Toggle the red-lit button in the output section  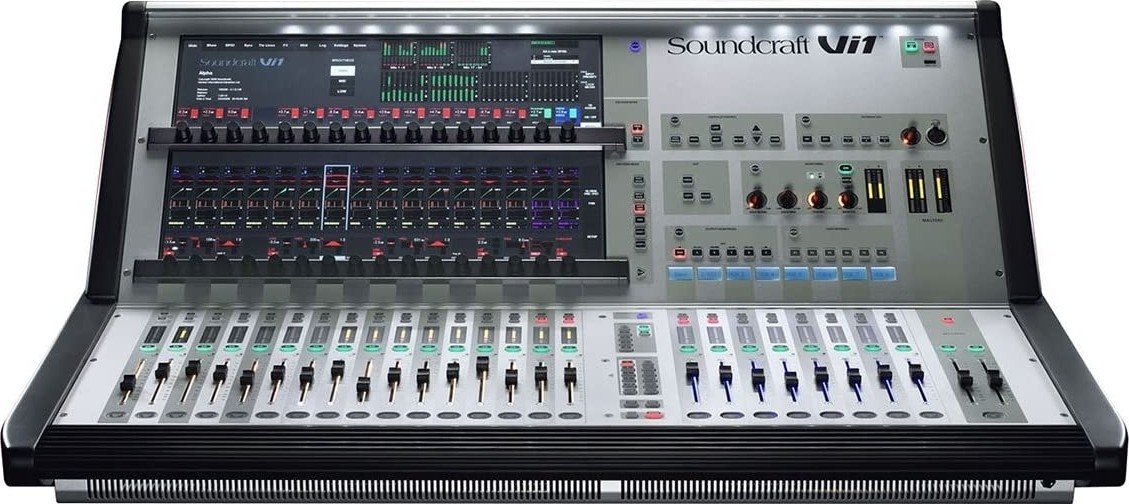(x=679, y=253)
